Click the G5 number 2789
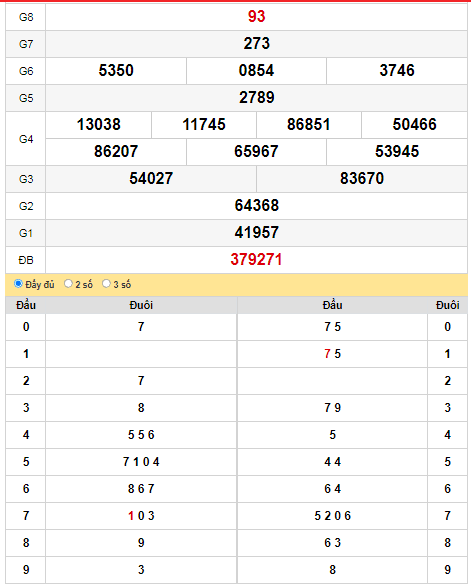The image size is (471, 587). pyautogui.click(x=256, y=98)
